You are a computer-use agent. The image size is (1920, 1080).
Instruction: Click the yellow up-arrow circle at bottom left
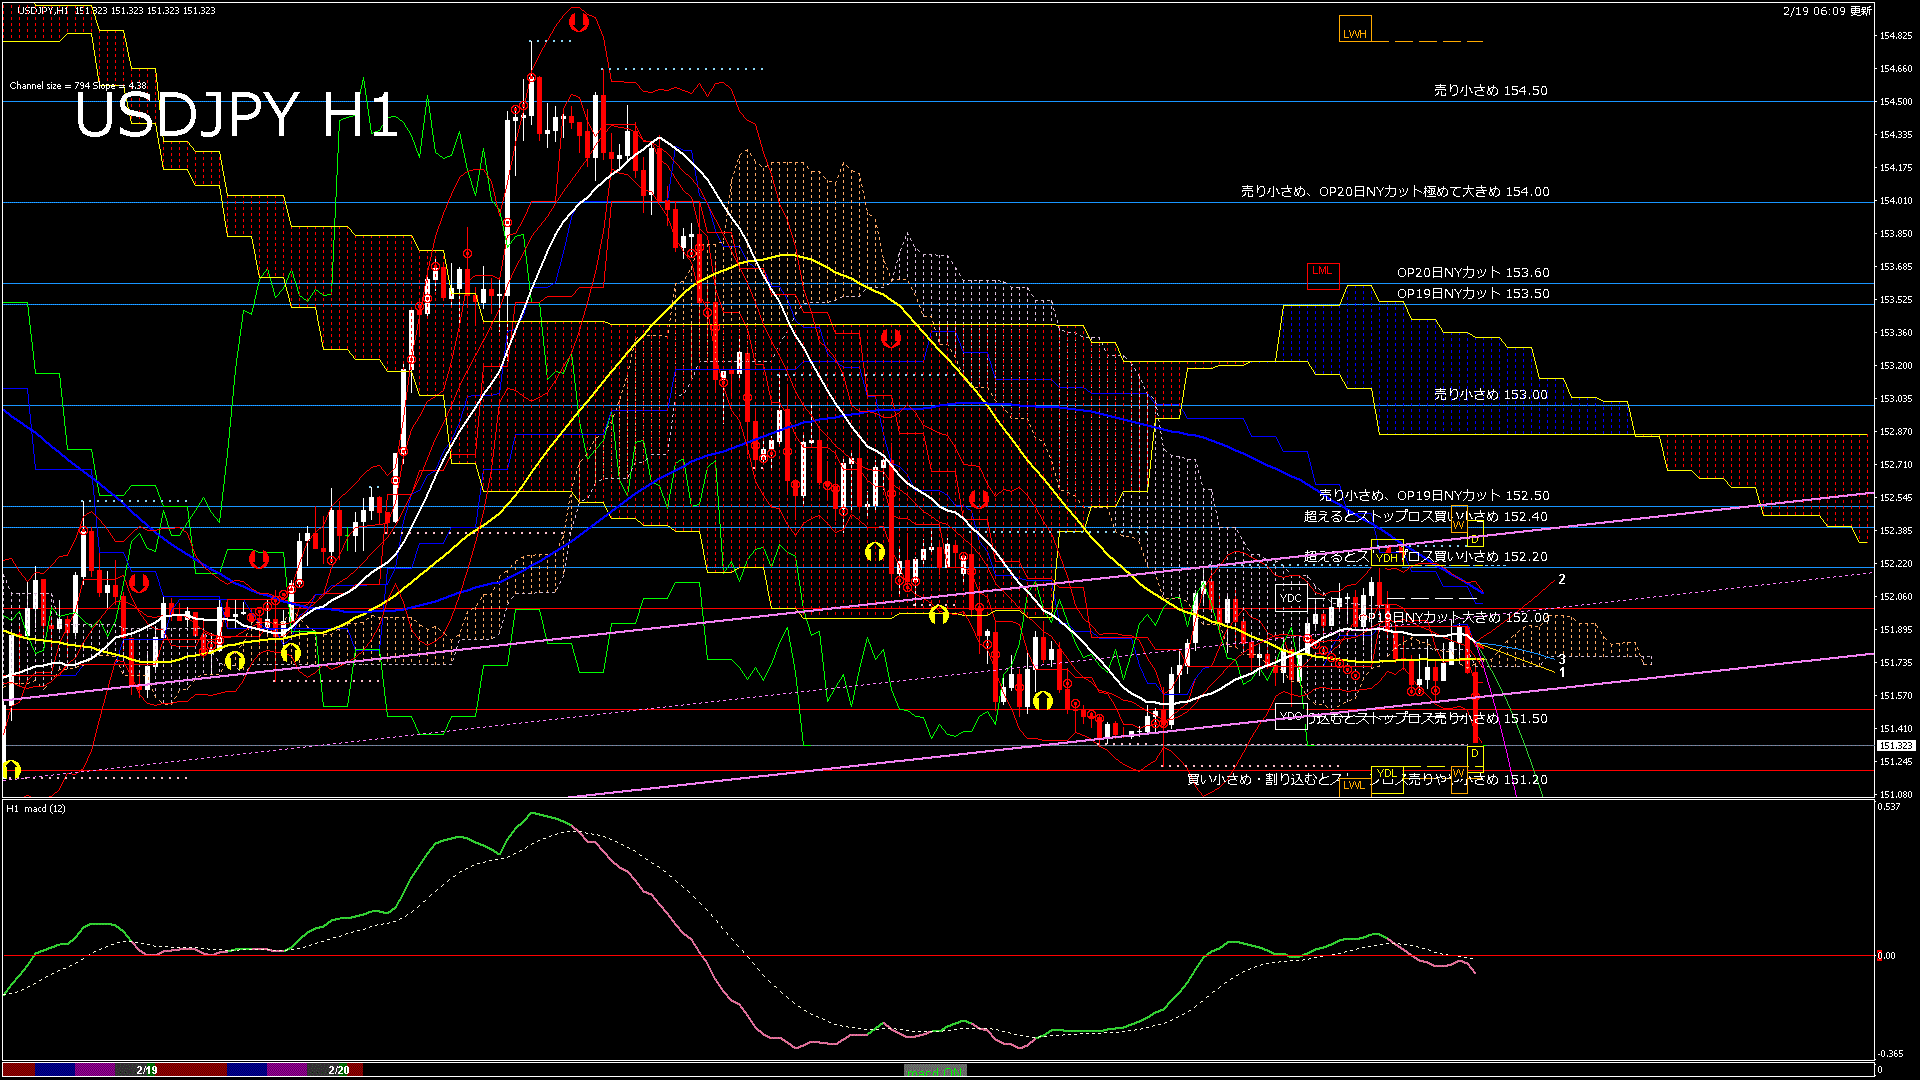11,769
